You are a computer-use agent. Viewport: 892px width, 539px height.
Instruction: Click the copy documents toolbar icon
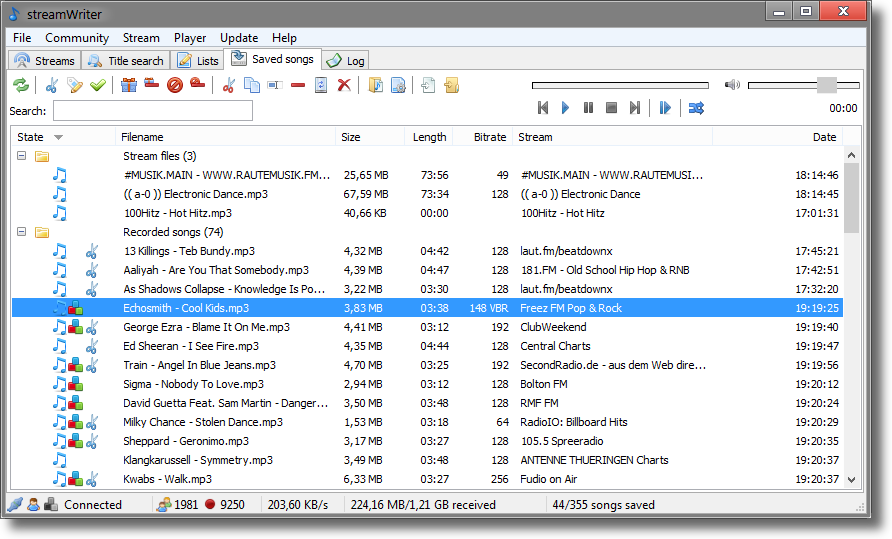tap(252, 85)
